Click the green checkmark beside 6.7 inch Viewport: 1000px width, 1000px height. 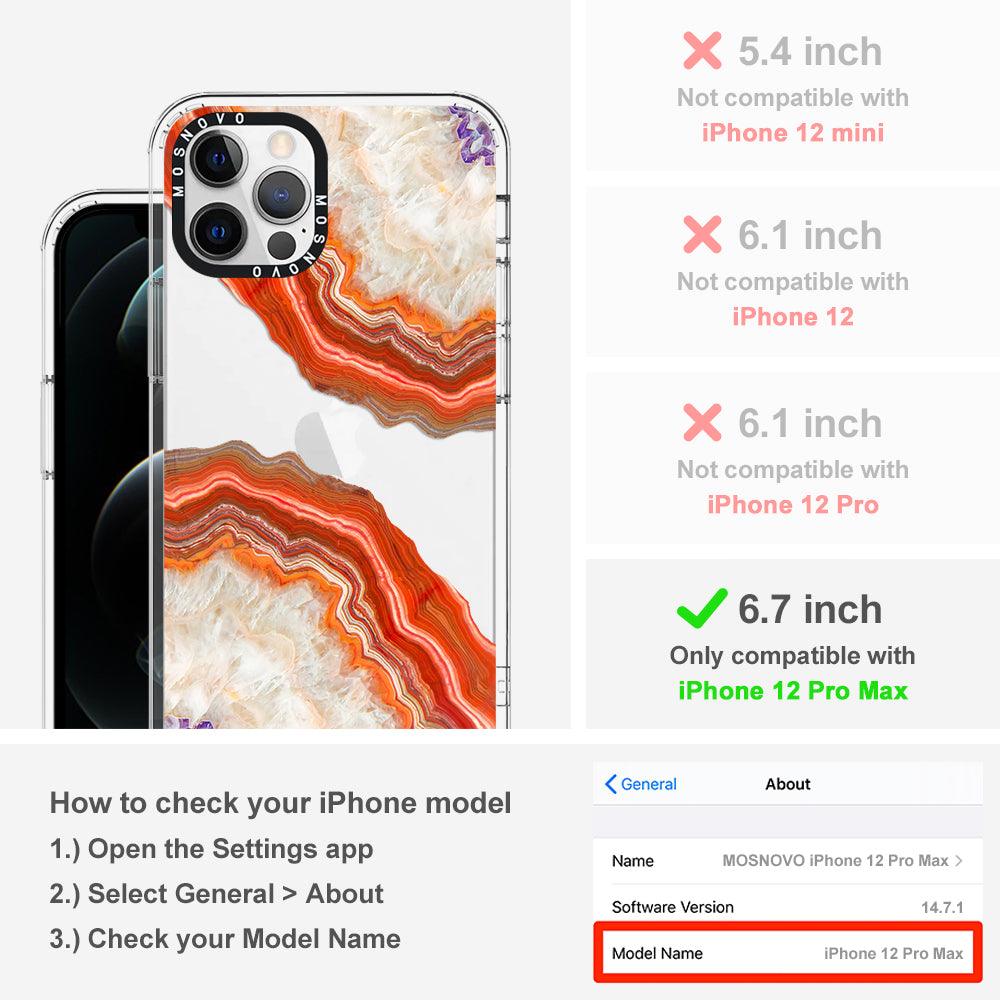(702, 608)
